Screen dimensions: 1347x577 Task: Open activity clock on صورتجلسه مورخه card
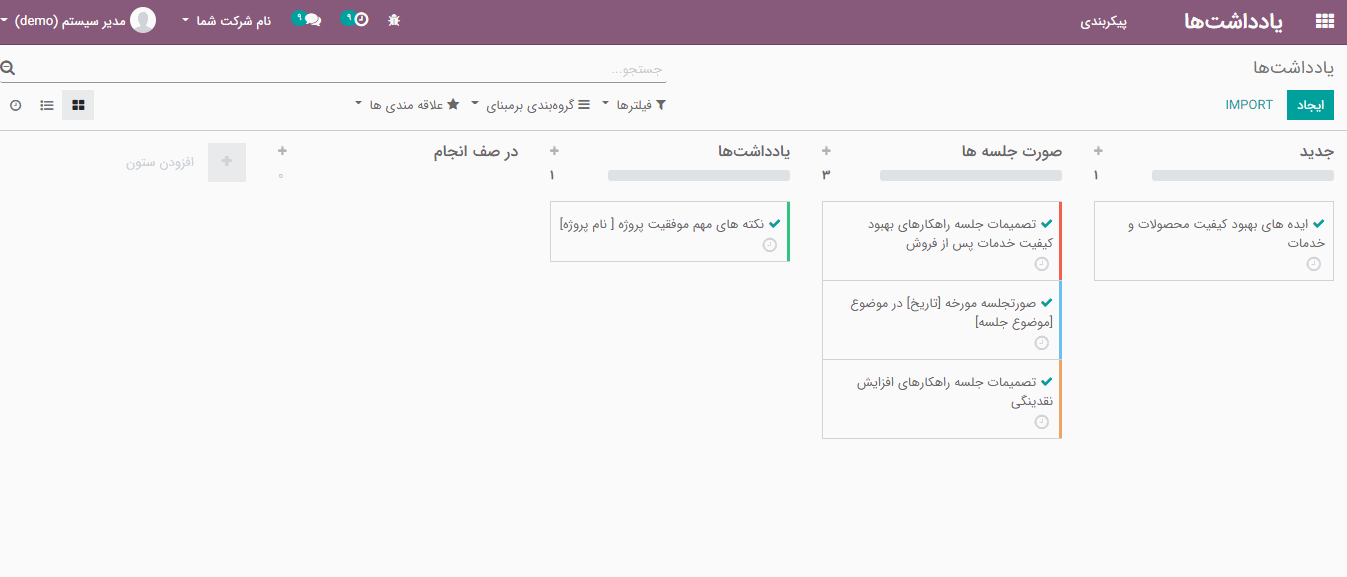pyautogui.click(x=1041, y=343)
